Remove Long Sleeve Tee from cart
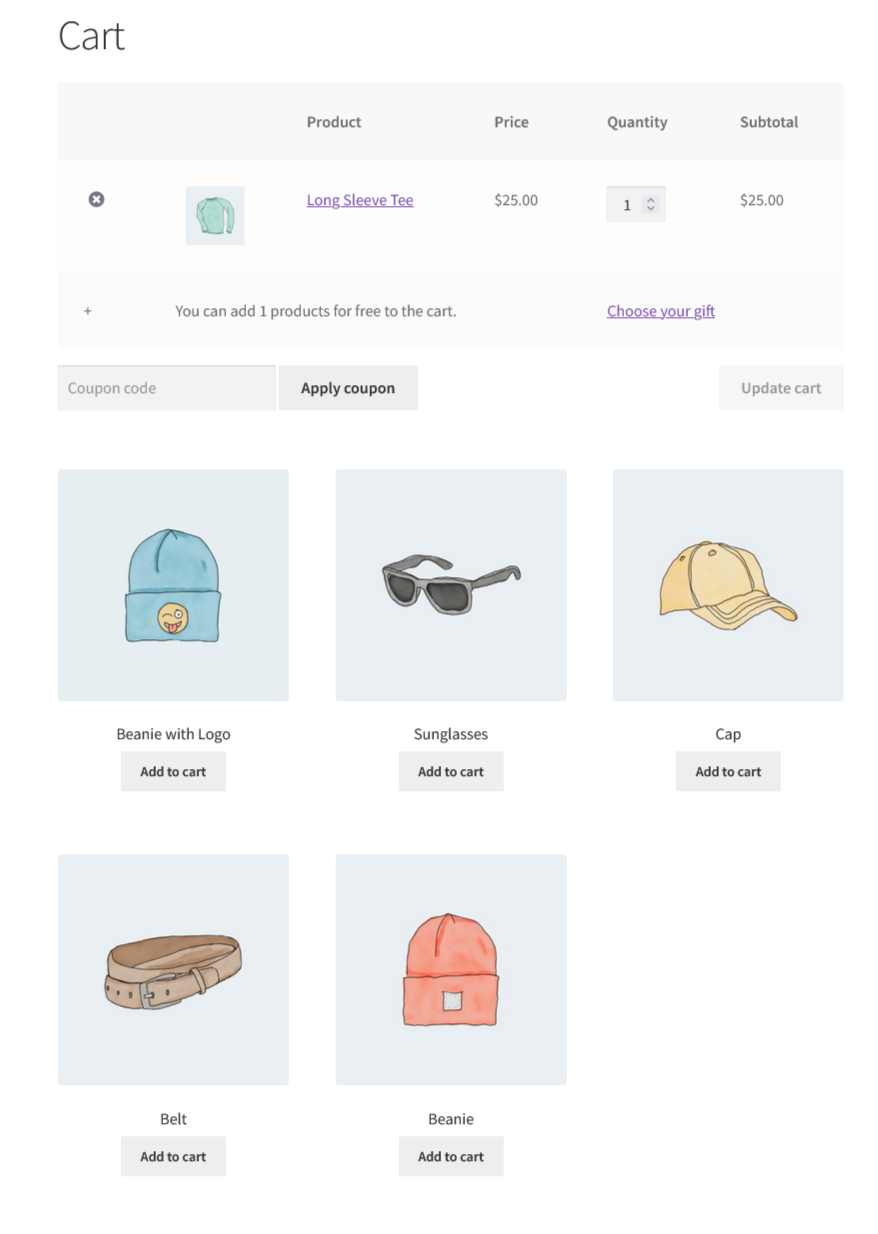878x1234 pixels. (96, 199)
